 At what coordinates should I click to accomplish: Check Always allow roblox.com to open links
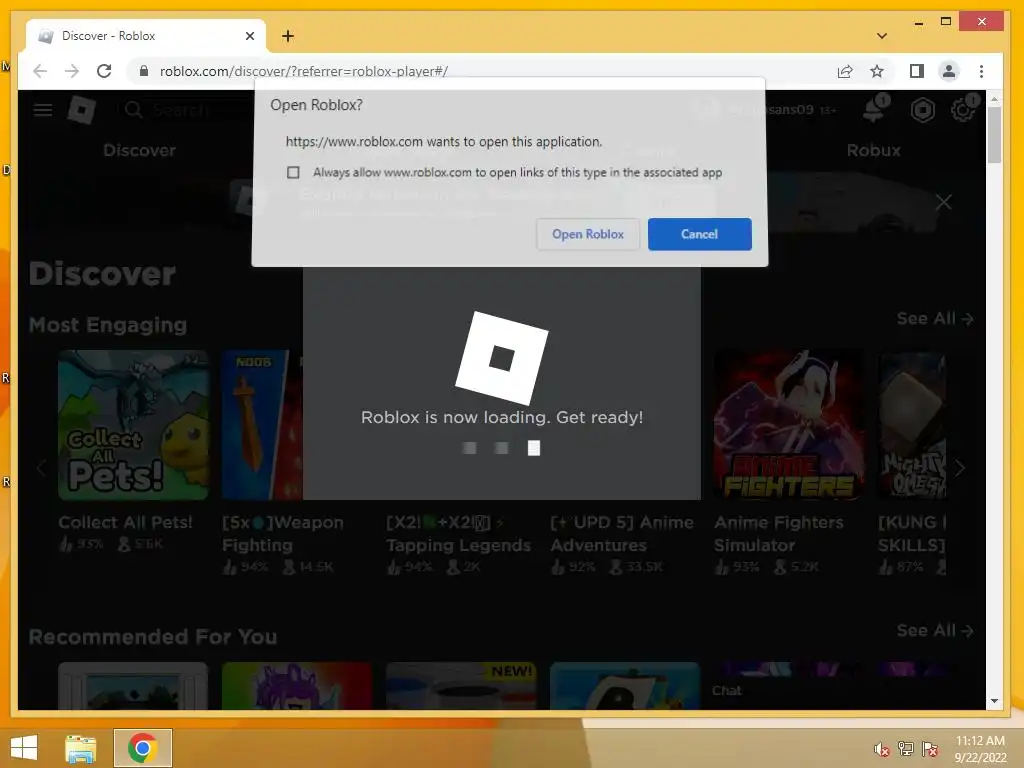[293, 172]
